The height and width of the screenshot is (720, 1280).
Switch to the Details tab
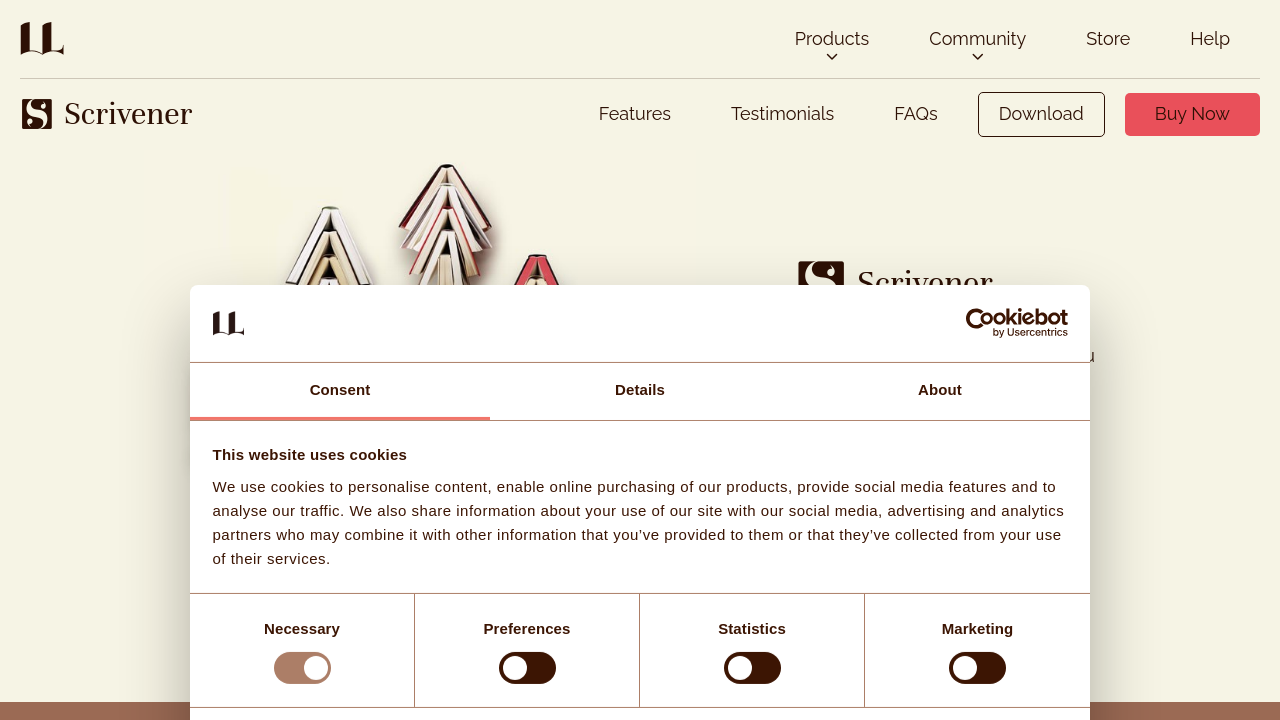640,391
